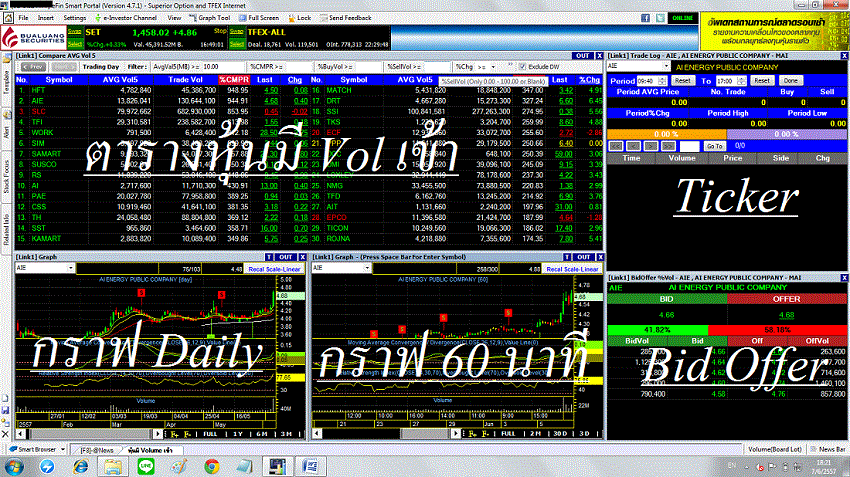Image resolution: width=850 pixels, height=477 pixels.
Task: Select the ROJNA symbol in the table
Action: coord(338,238)
